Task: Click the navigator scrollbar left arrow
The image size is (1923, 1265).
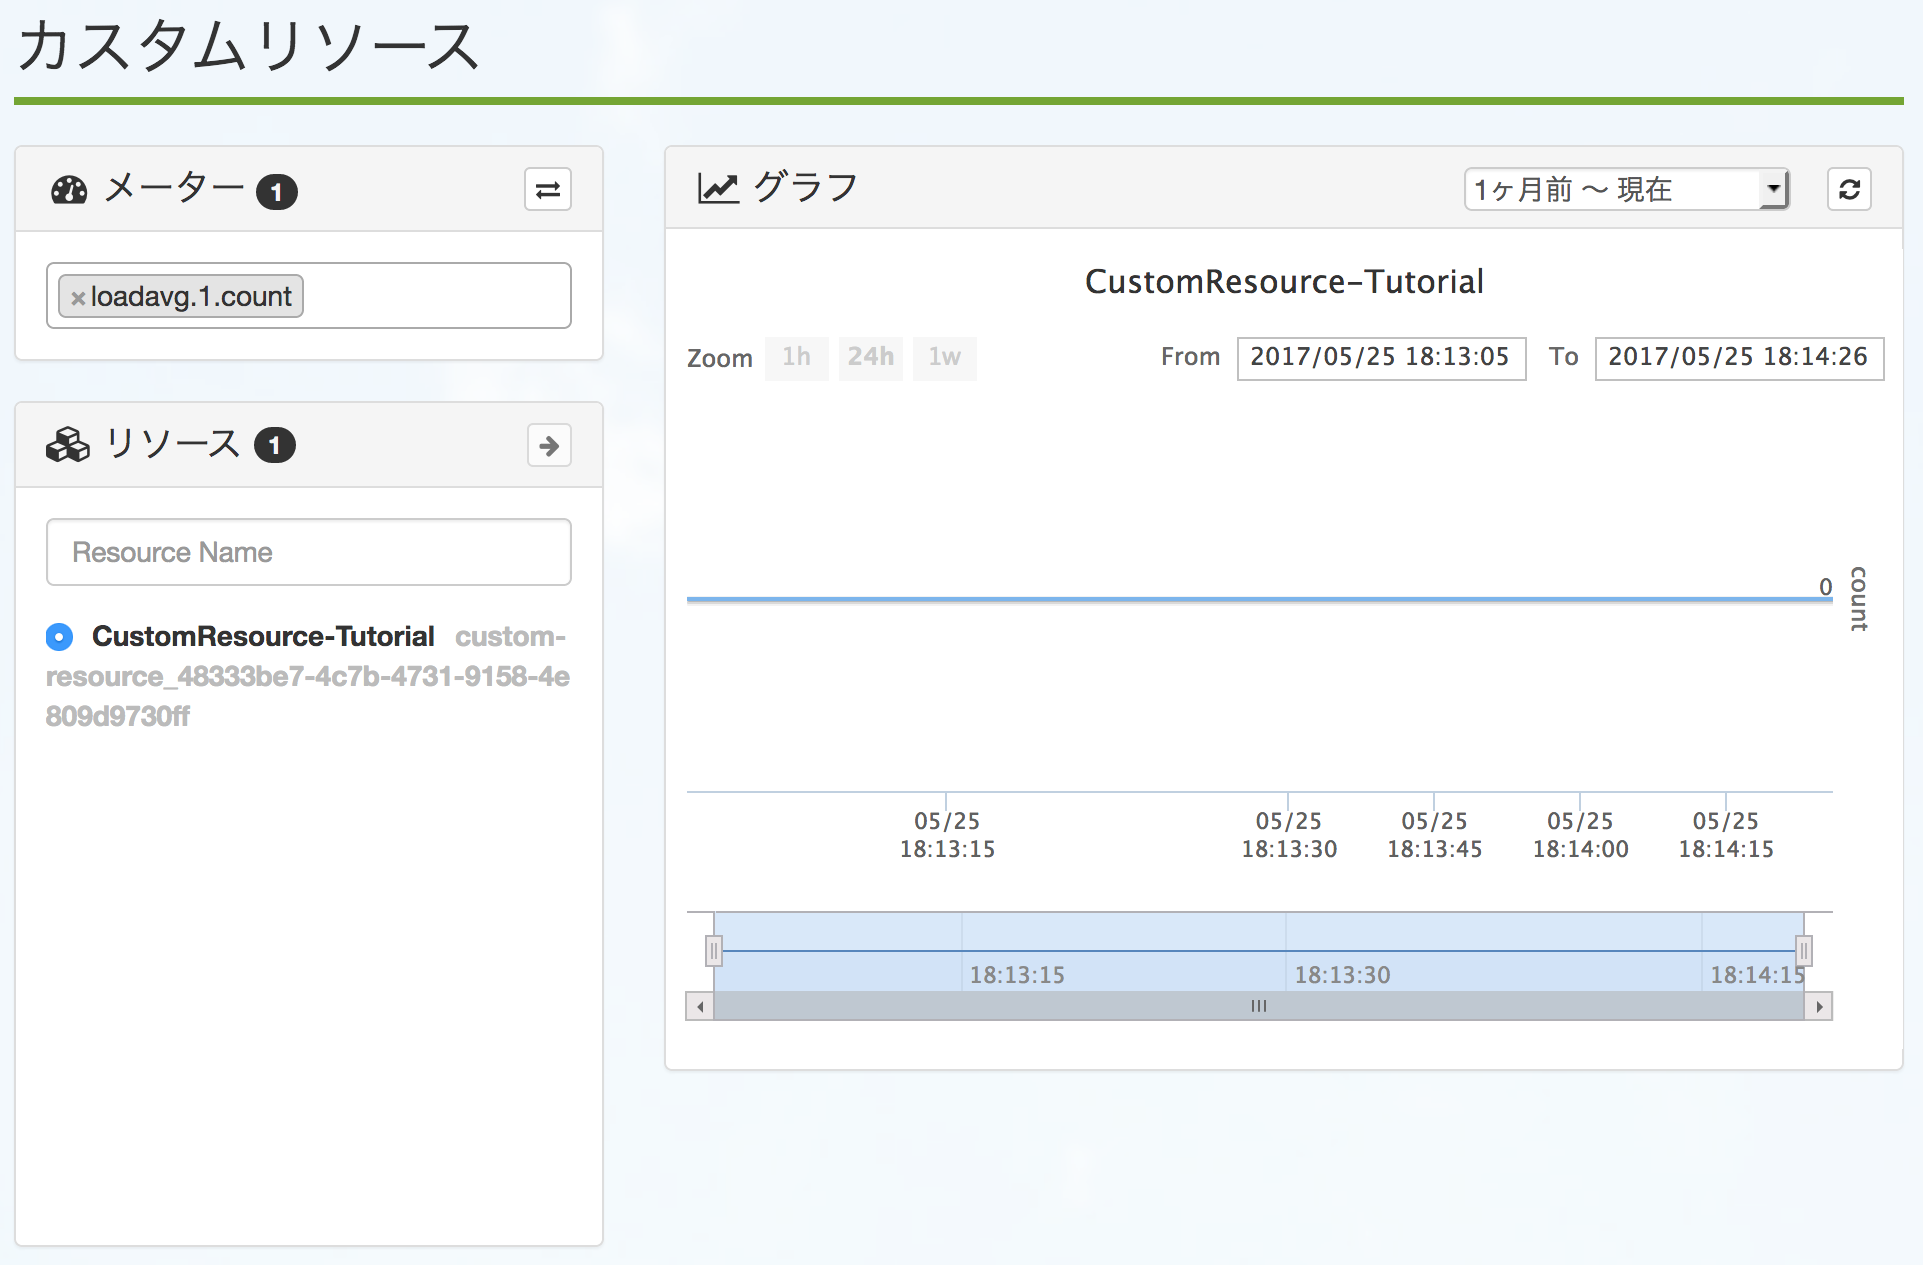Action: (x=700, y=1006)
